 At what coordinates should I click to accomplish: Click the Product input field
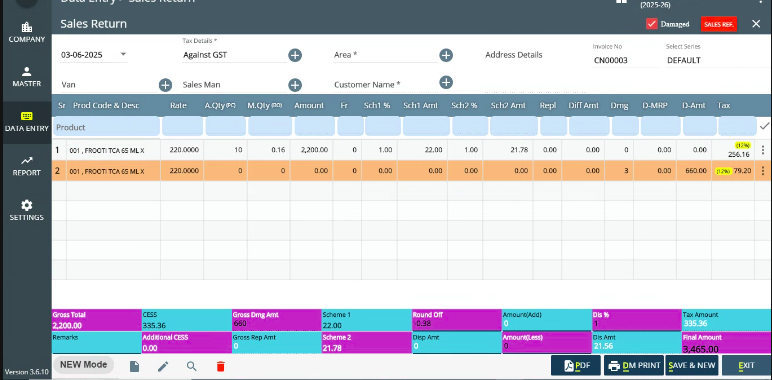[x=106, y=127]
